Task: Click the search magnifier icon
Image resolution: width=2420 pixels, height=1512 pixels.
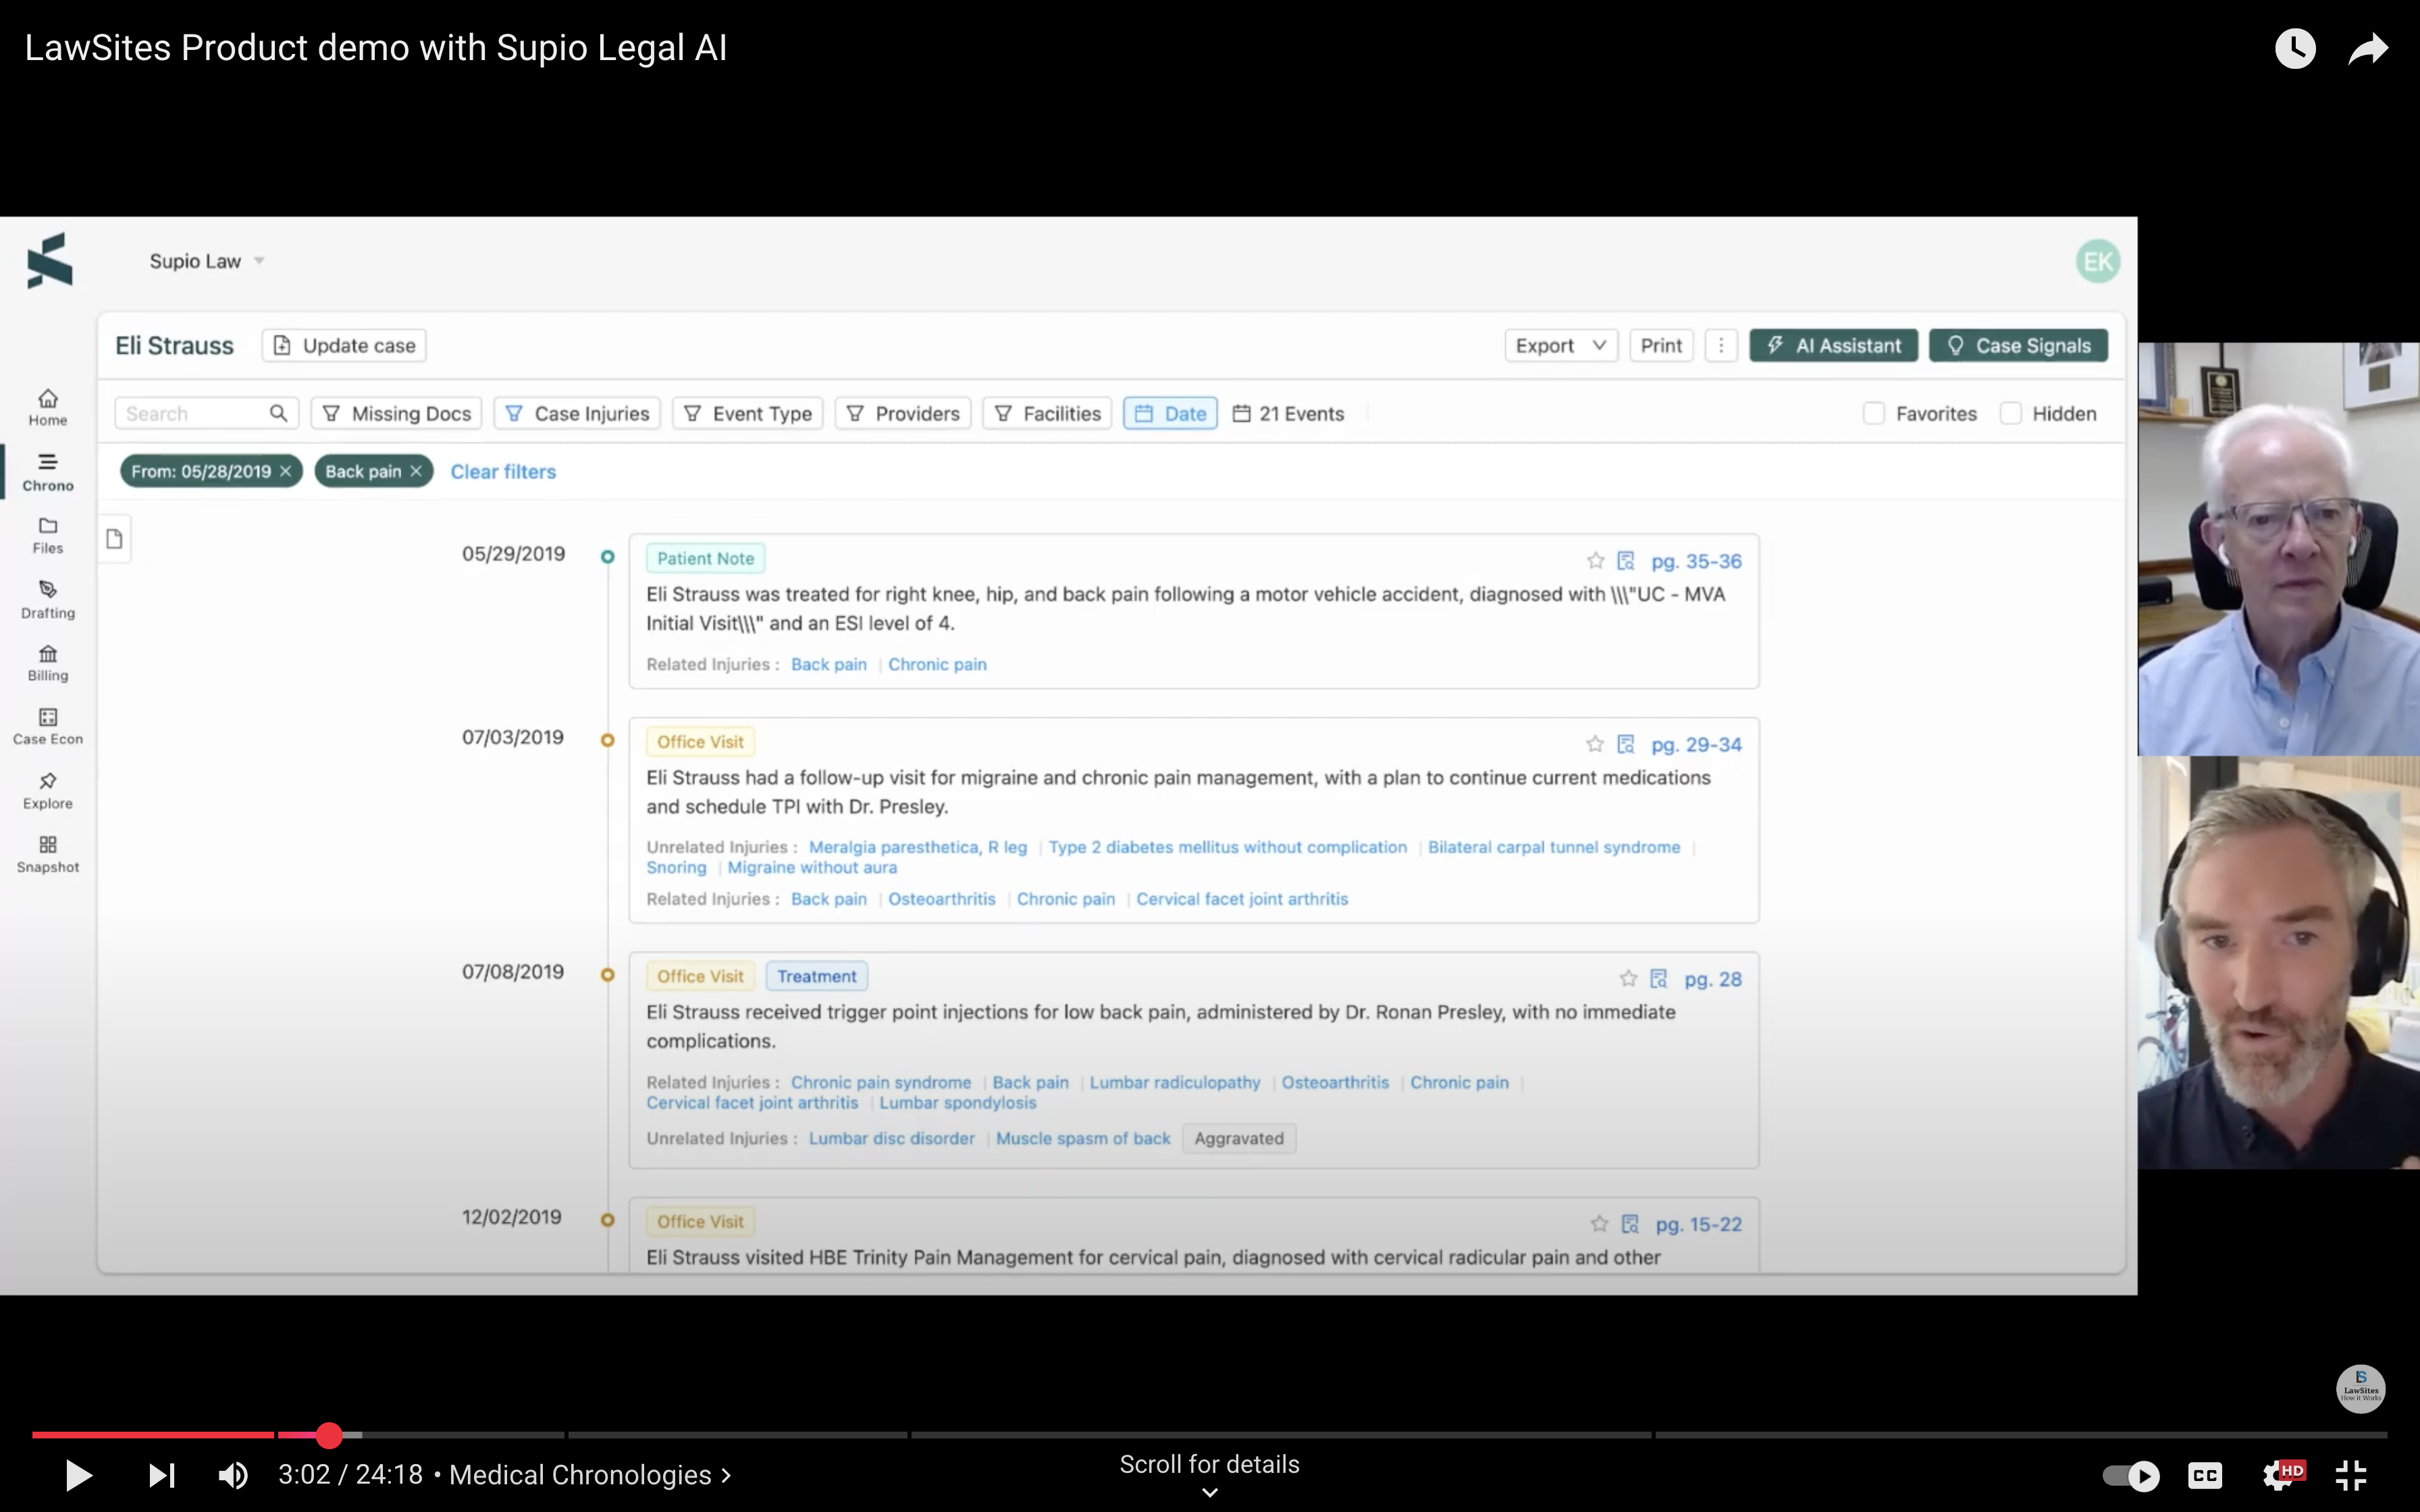Action: pyautogui.click(x=278, y=413)
